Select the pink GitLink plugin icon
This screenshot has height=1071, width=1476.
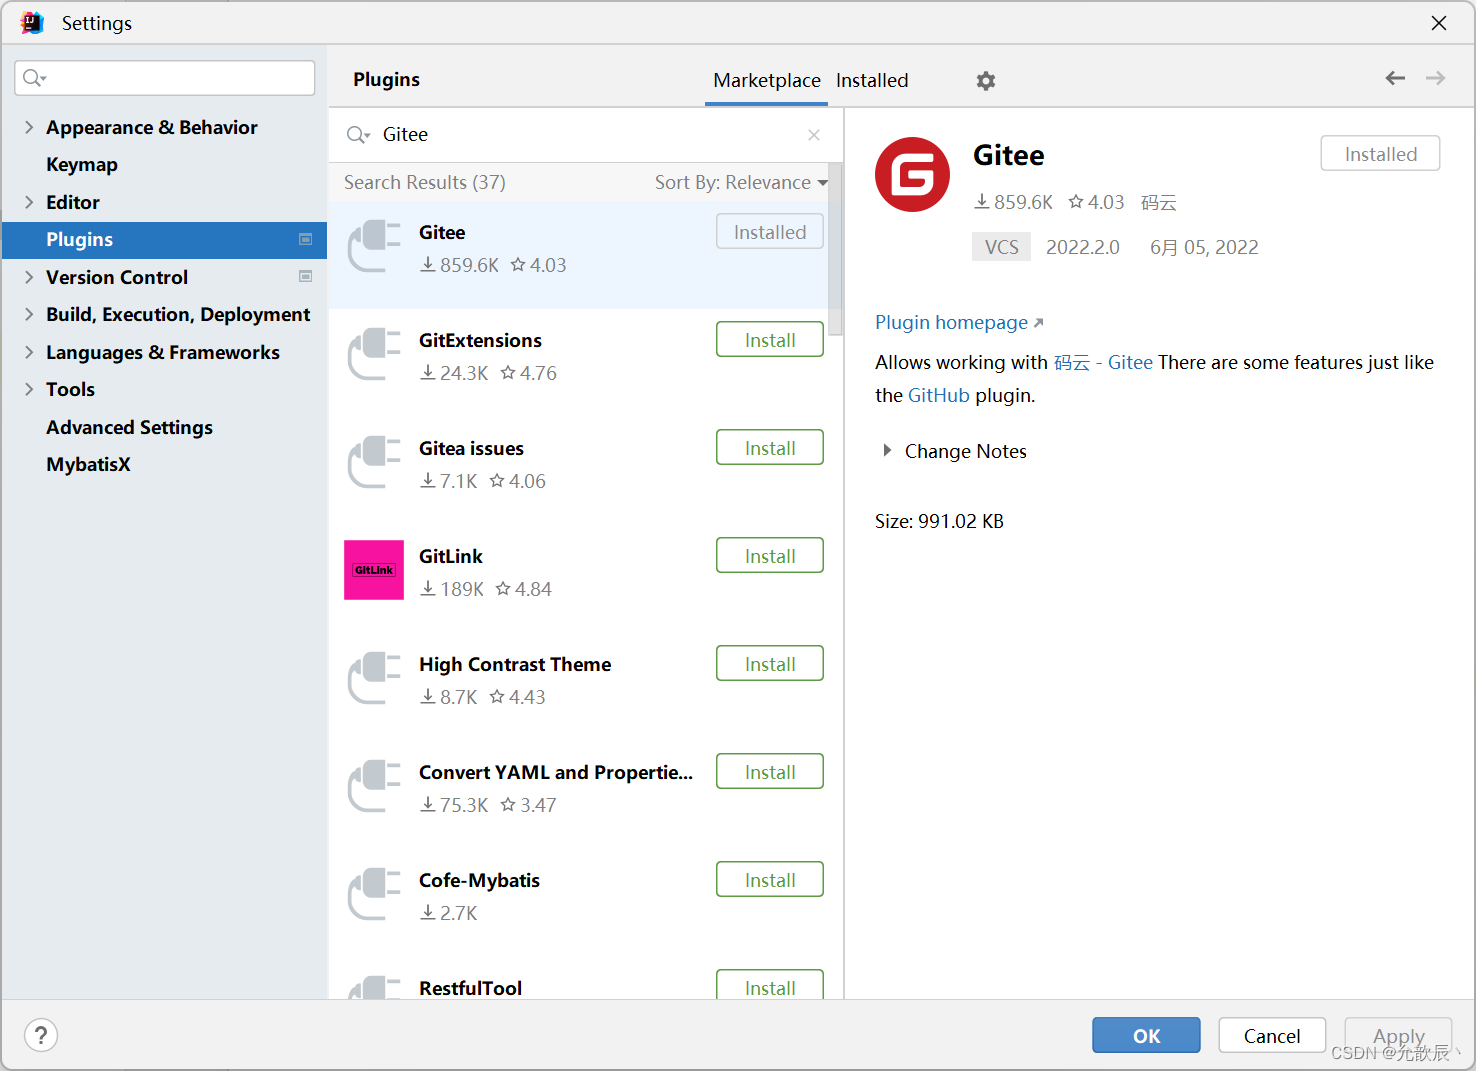(x=373, y=569)
